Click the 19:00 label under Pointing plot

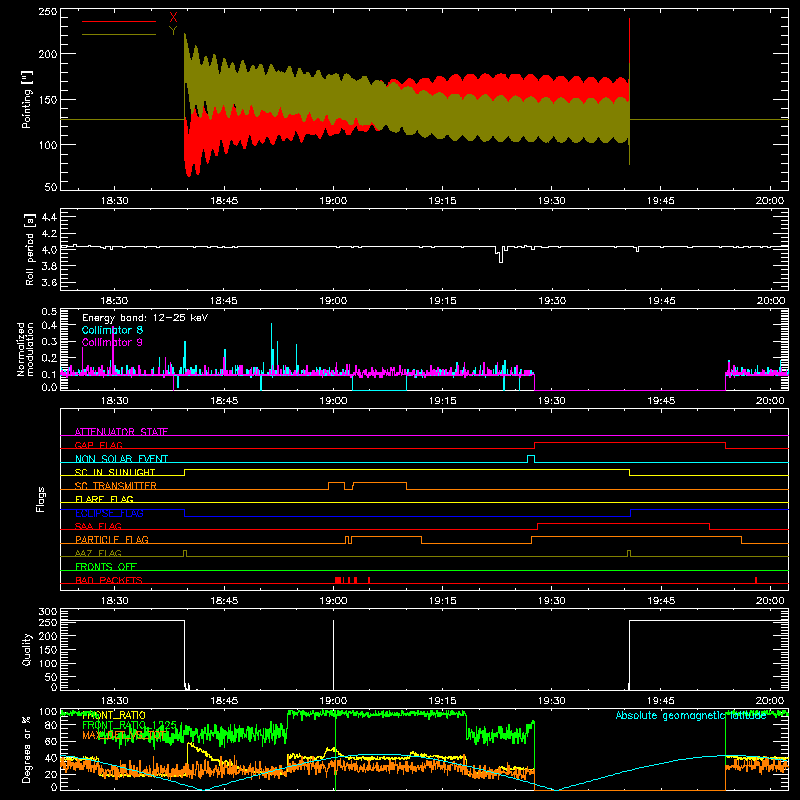click(333, 201)
